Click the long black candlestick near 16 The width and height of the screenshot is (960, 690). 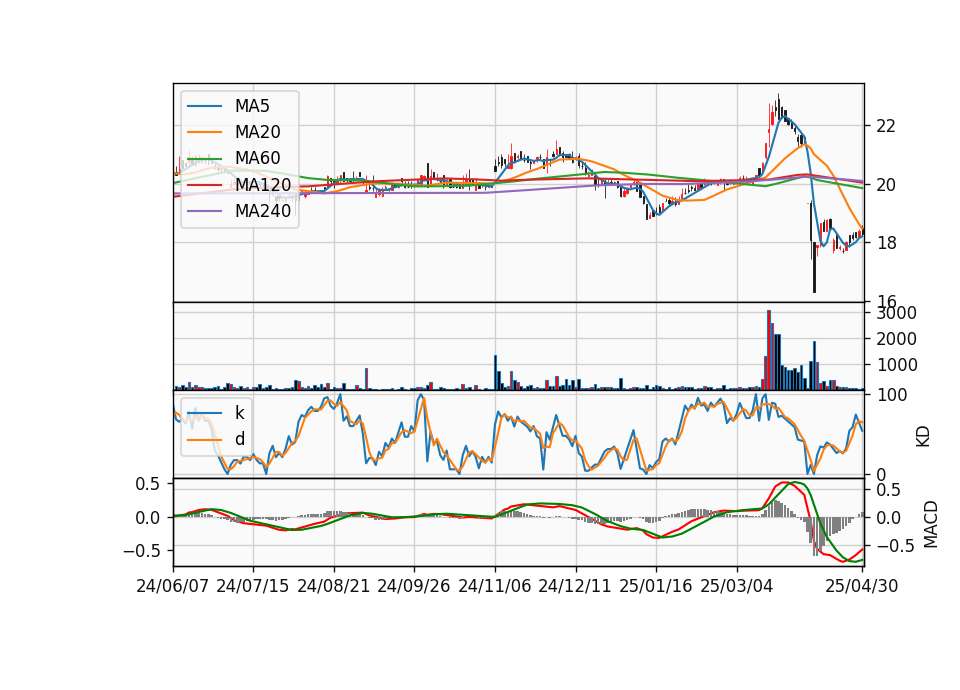814,267
